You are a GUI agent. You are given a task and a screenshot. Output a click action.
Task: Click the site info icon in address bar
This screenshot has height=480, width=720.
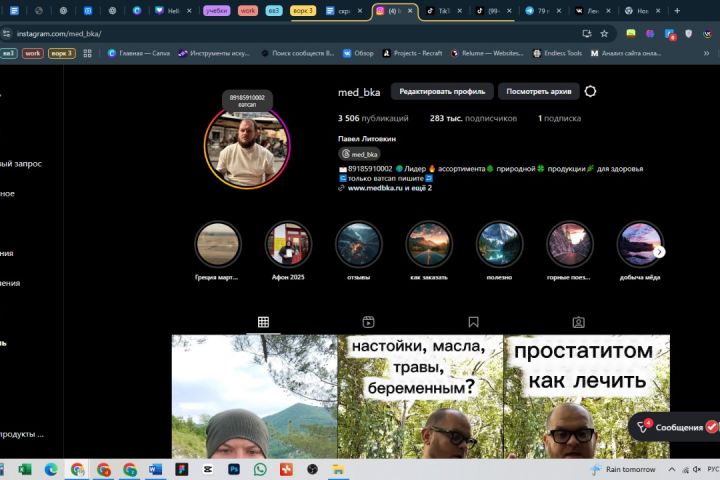6,34
